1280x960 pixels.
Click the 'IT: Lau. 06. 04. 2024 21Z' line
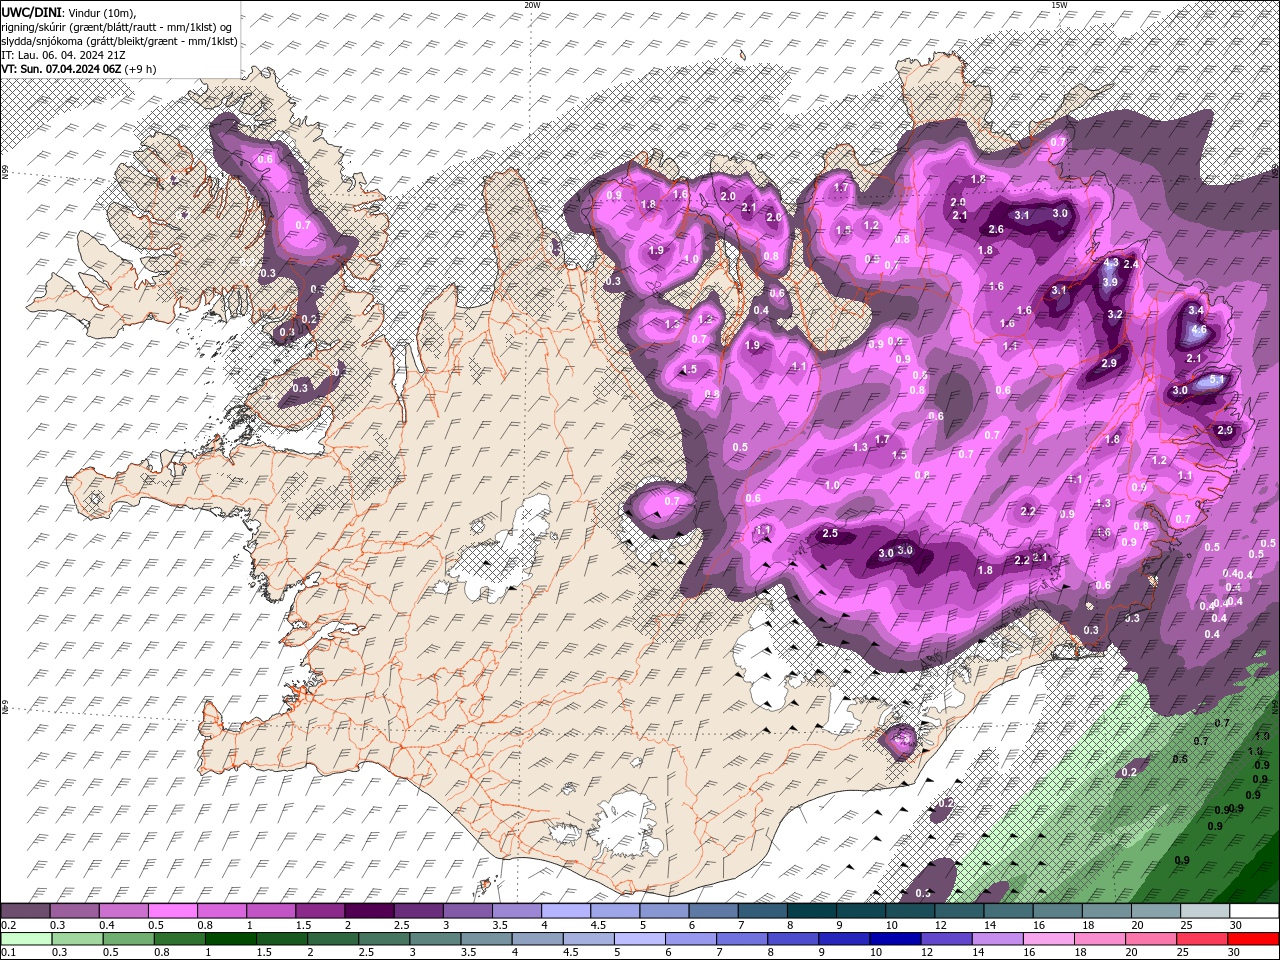(64, 55)
